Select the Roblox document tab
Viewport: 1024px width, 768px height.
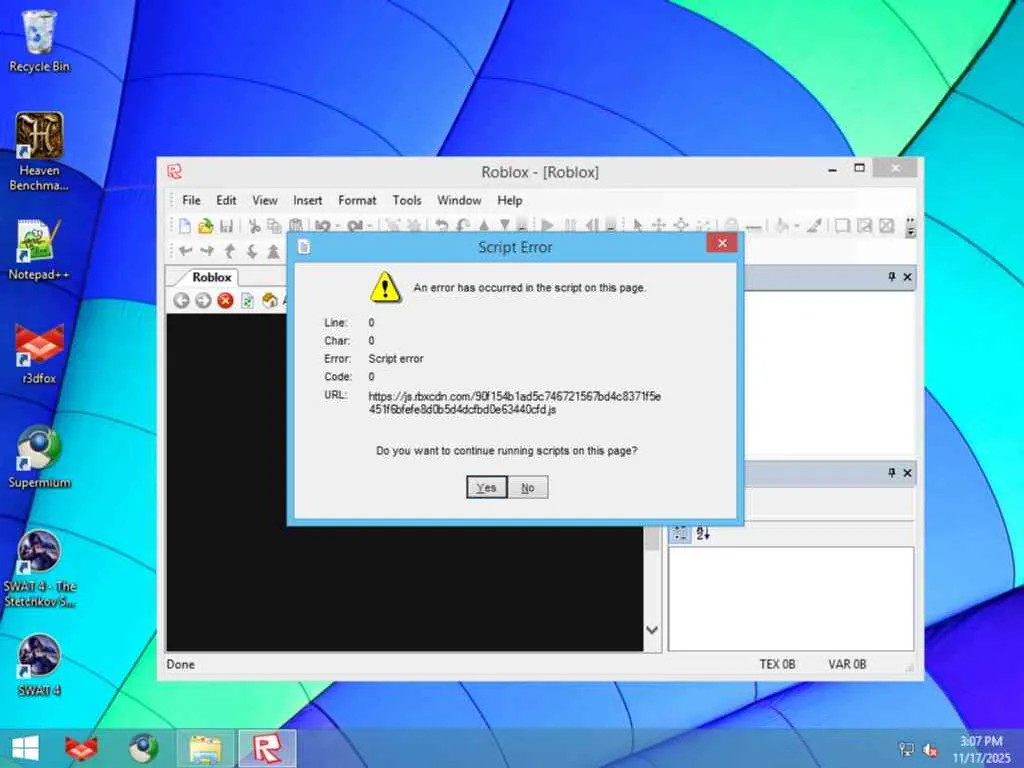coord(211,277)
